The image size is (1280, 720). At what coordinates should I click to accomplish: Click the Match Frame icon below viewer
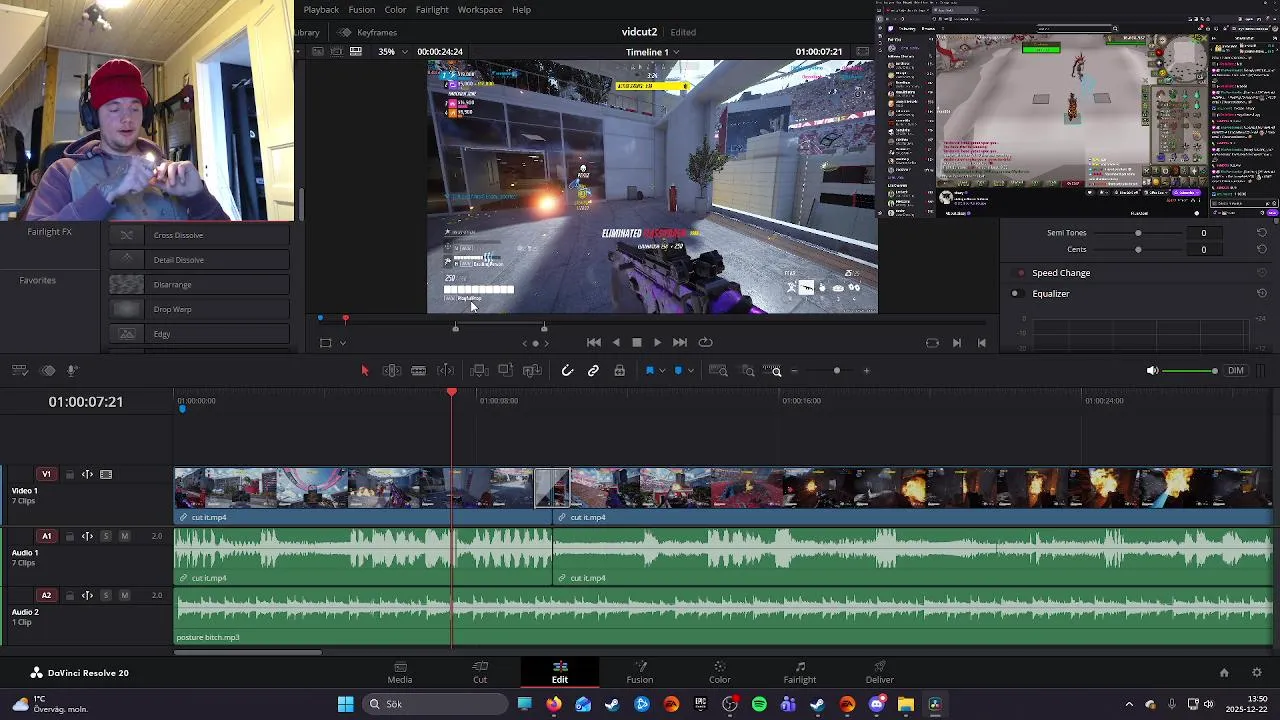point(932,343)
